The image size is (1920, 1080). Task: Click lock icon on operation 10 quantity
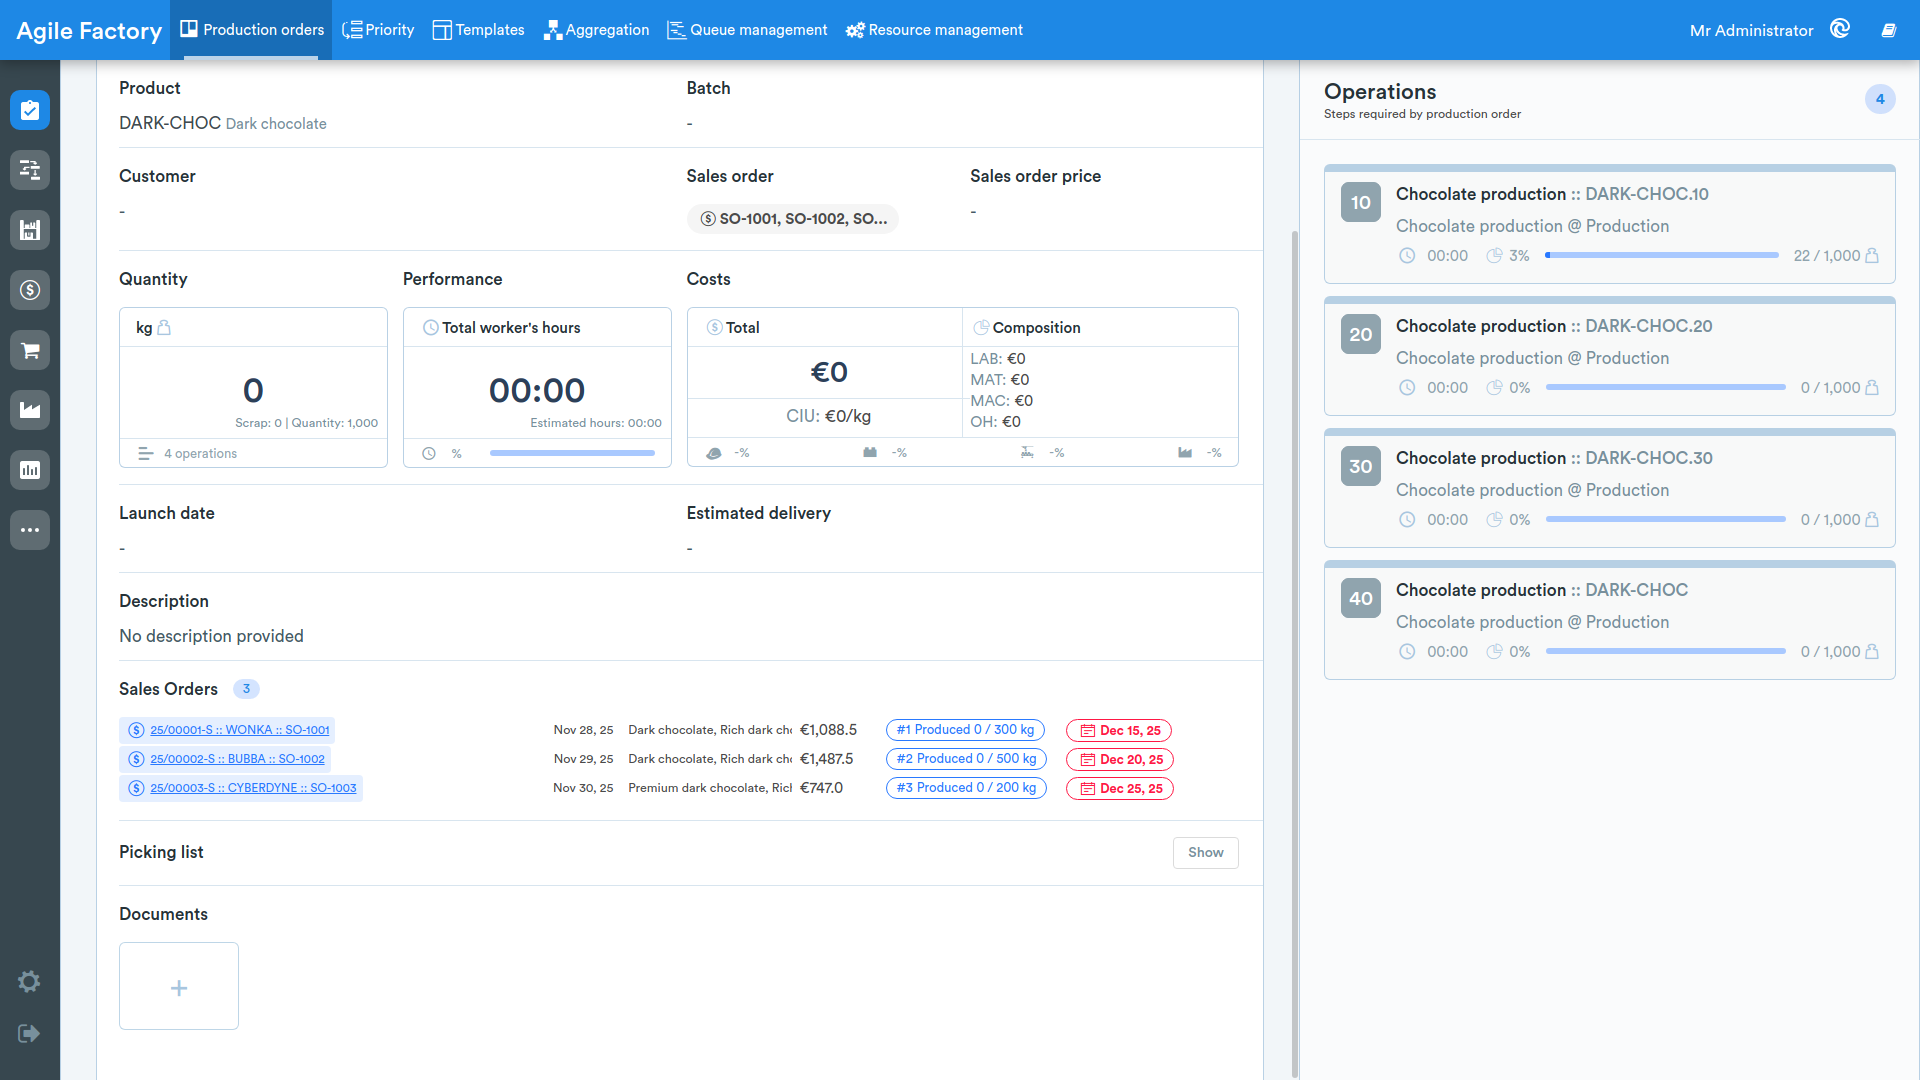pos(1872,255)
